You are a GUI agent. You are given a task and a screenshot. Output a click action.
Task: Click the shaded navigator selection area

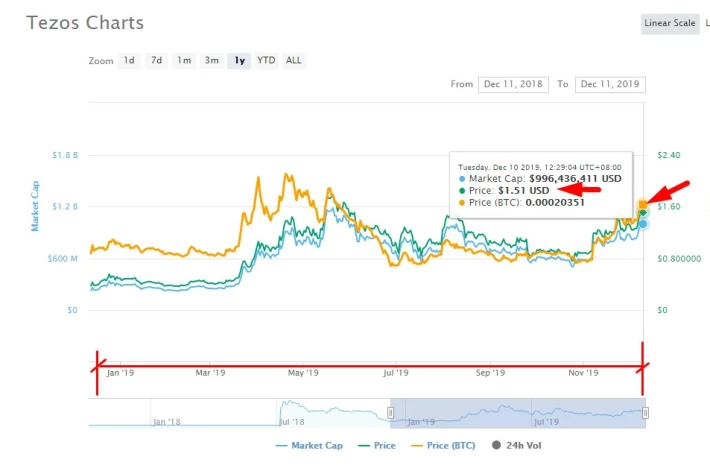518,413
